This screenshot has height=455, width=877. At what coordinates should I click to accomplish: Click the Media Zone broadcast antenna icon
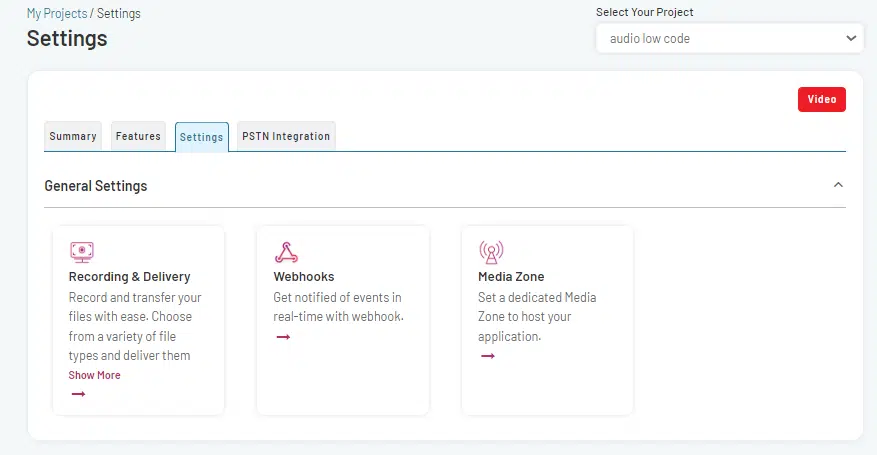coord(491,252)
